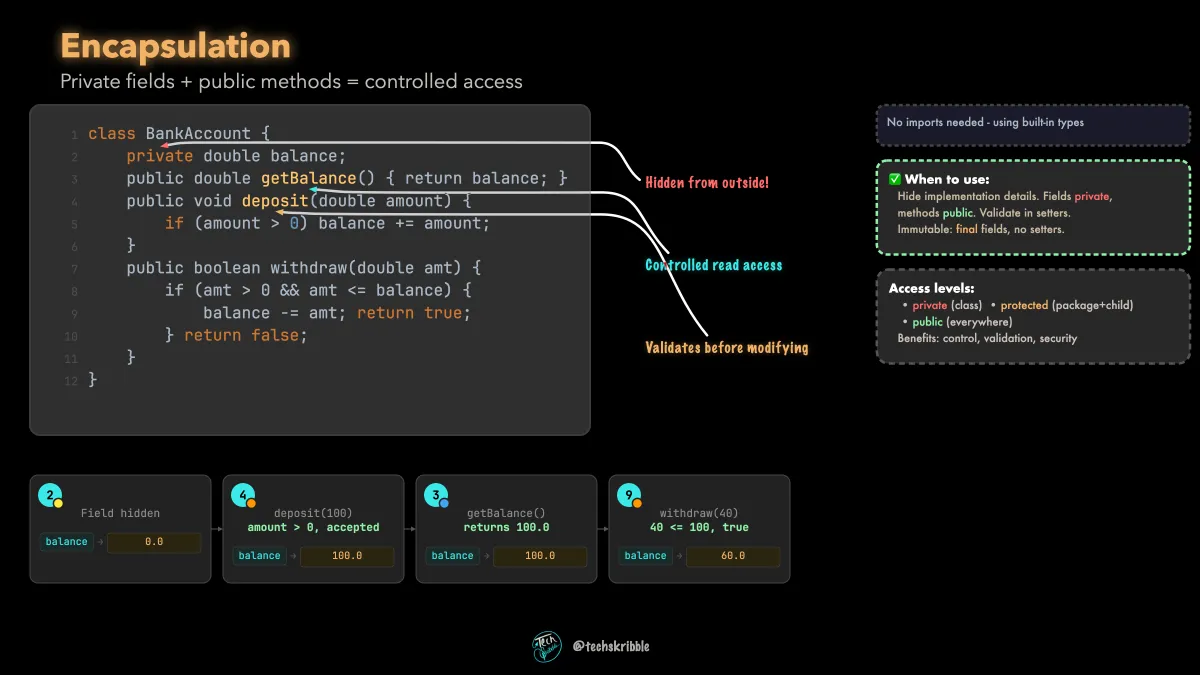Click the Encapsulation title heading
Screen dimensions: 1200x675
[x=175, y=46]
